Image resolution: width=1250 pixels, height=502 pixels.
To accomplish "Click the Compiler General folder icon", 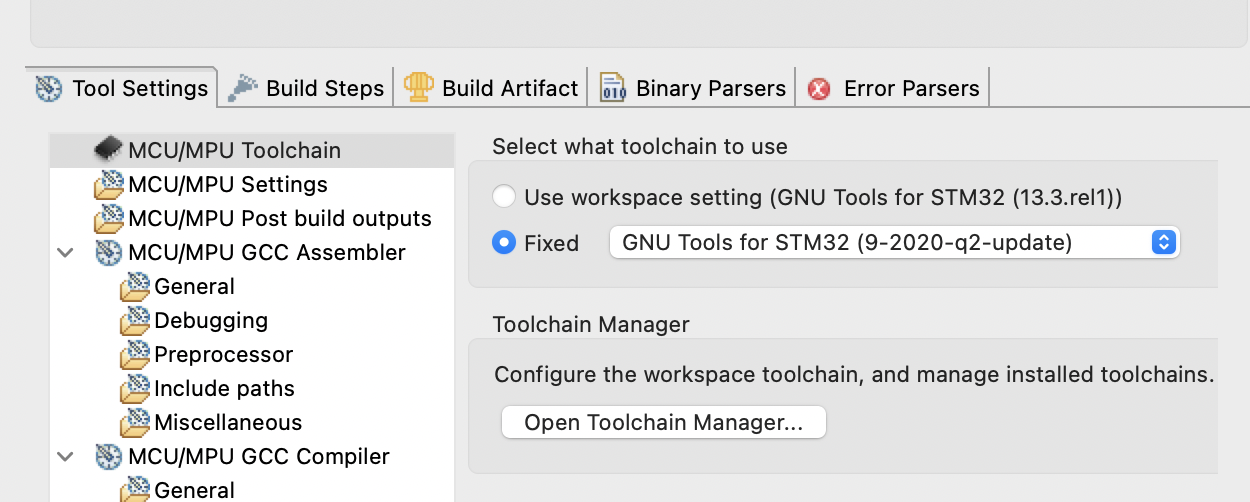I will tap(135, 490).
